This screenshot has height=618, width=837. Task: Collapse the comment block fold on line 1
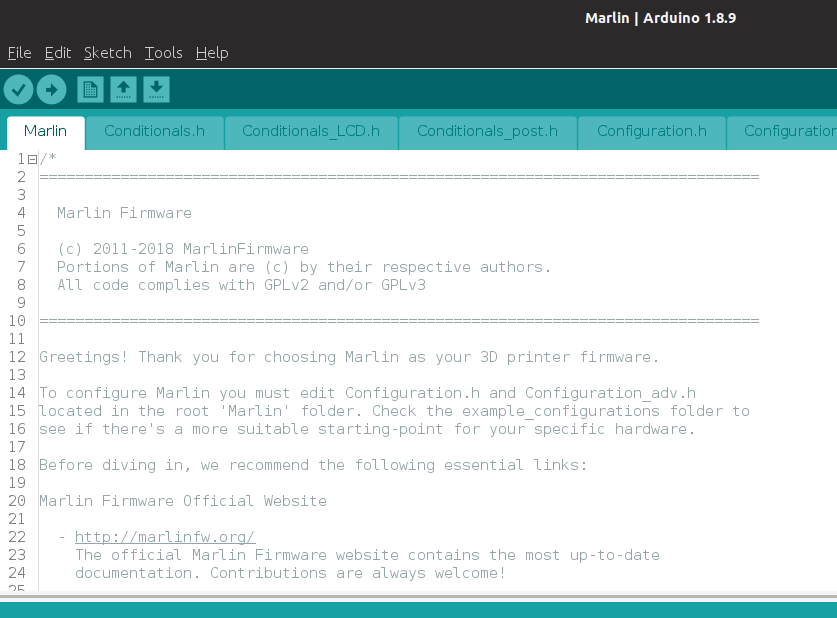pyautogui.click(x=32, y=159)
